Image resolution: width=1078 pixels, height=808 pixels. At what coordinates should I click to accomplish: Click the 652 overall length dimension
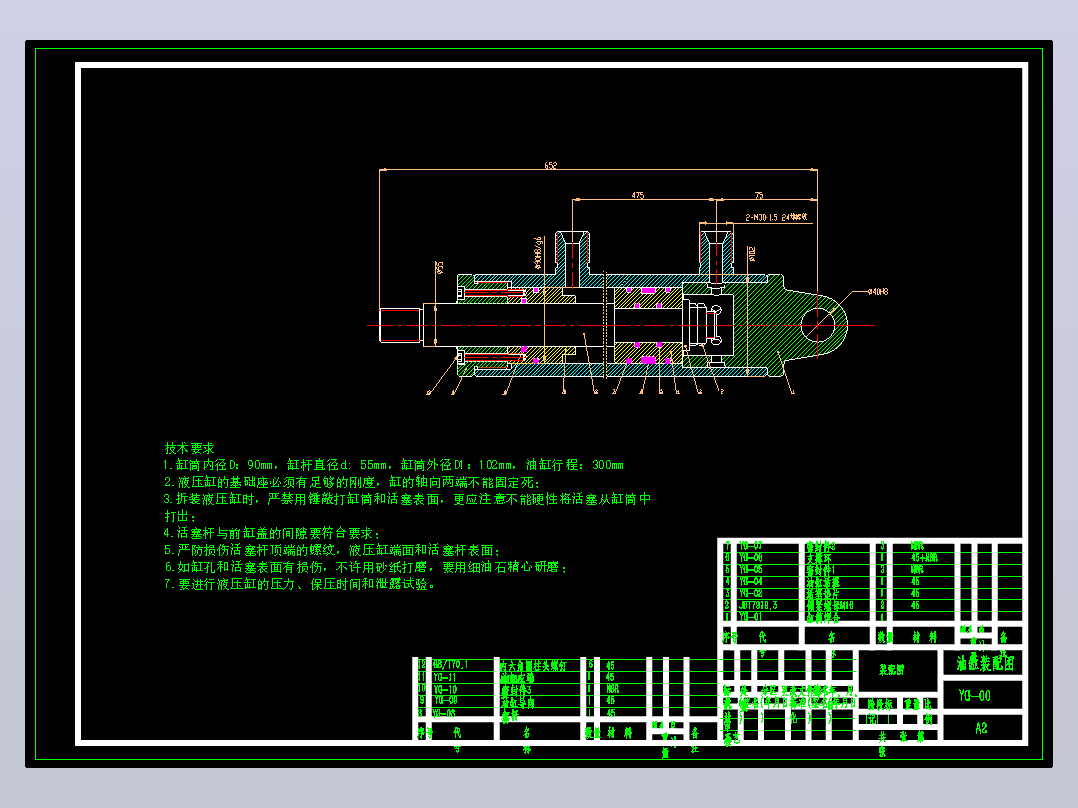tap(551, 165)
